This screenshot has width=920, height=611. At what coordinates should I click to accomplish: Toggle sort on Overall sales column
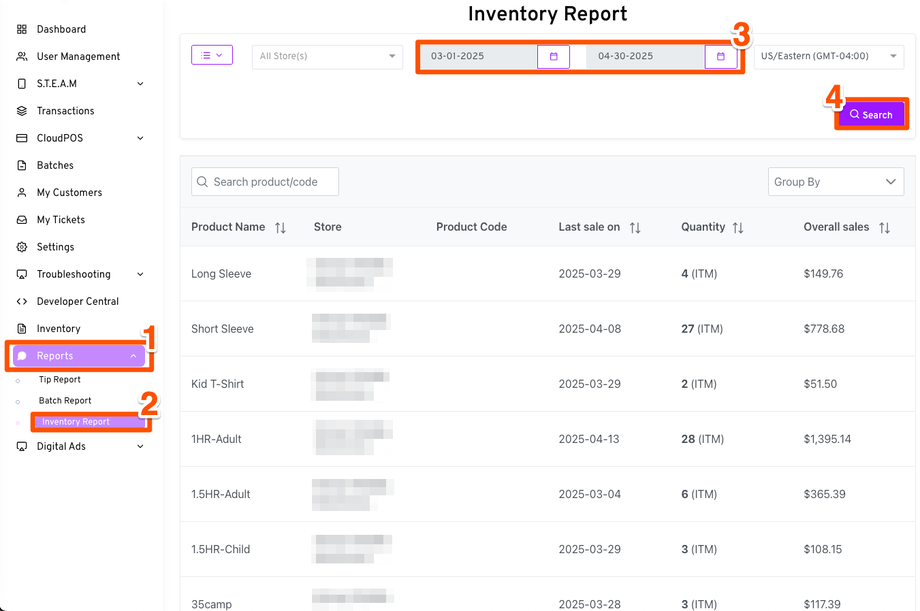[x=884, y=228]
